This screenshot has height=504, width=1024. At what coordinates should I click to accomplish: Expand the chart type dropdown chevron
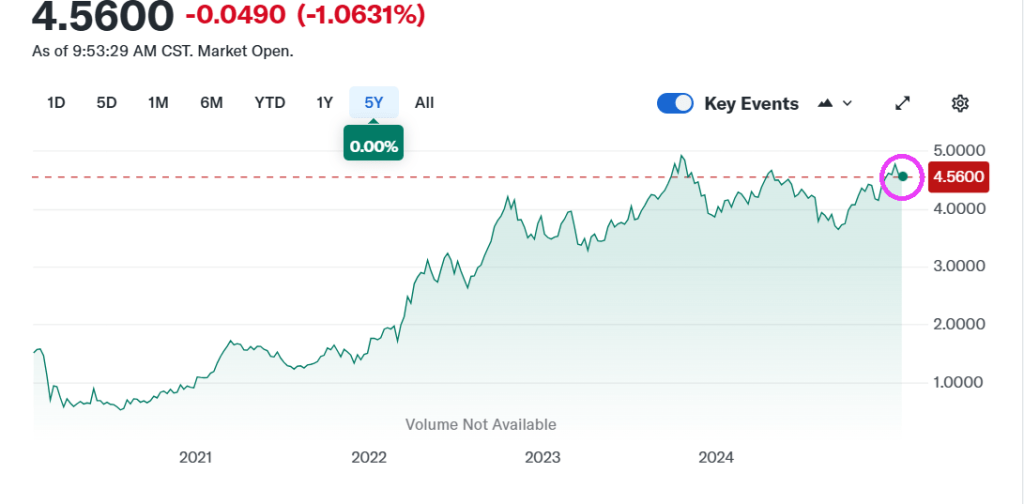point(847,103)
